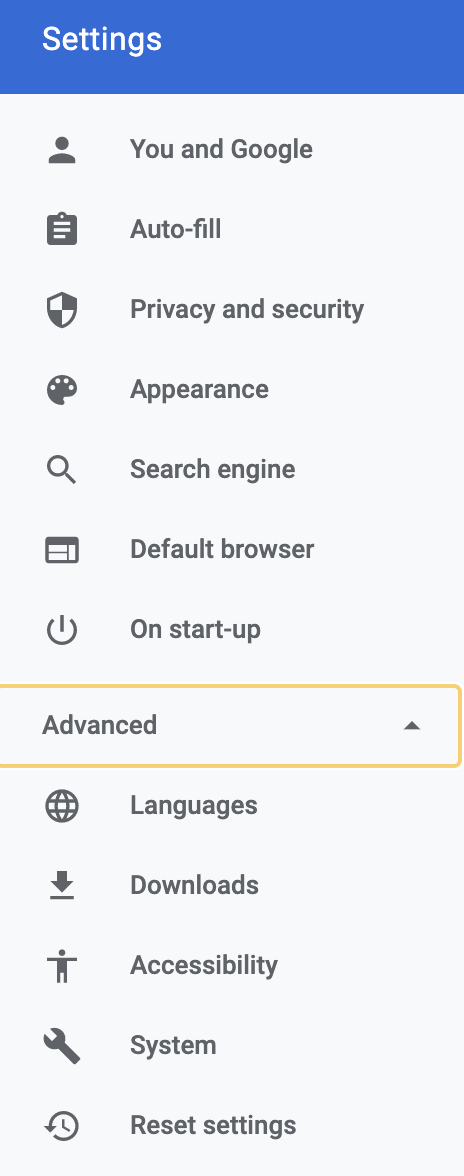Click the Settings title header
The width and height of the screenshot is (464, 1176).
pyautogui.click(x=102, y=39)
